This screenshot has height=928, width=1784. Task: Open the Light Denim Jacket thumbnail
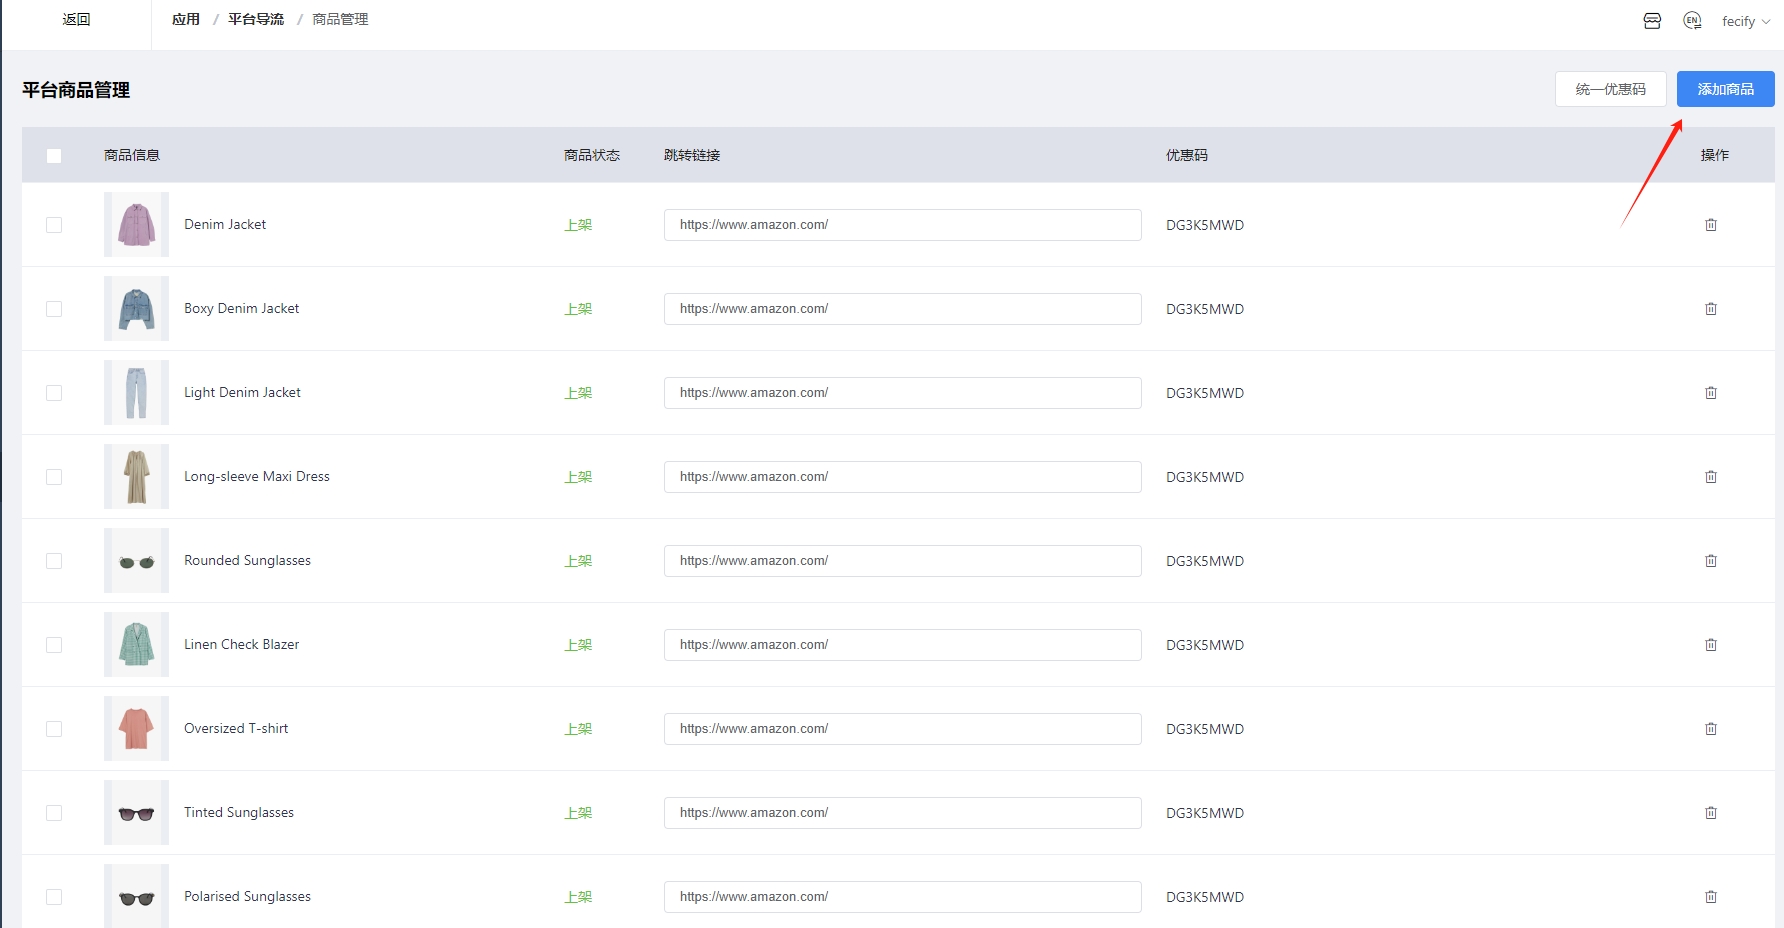[136, 393]
